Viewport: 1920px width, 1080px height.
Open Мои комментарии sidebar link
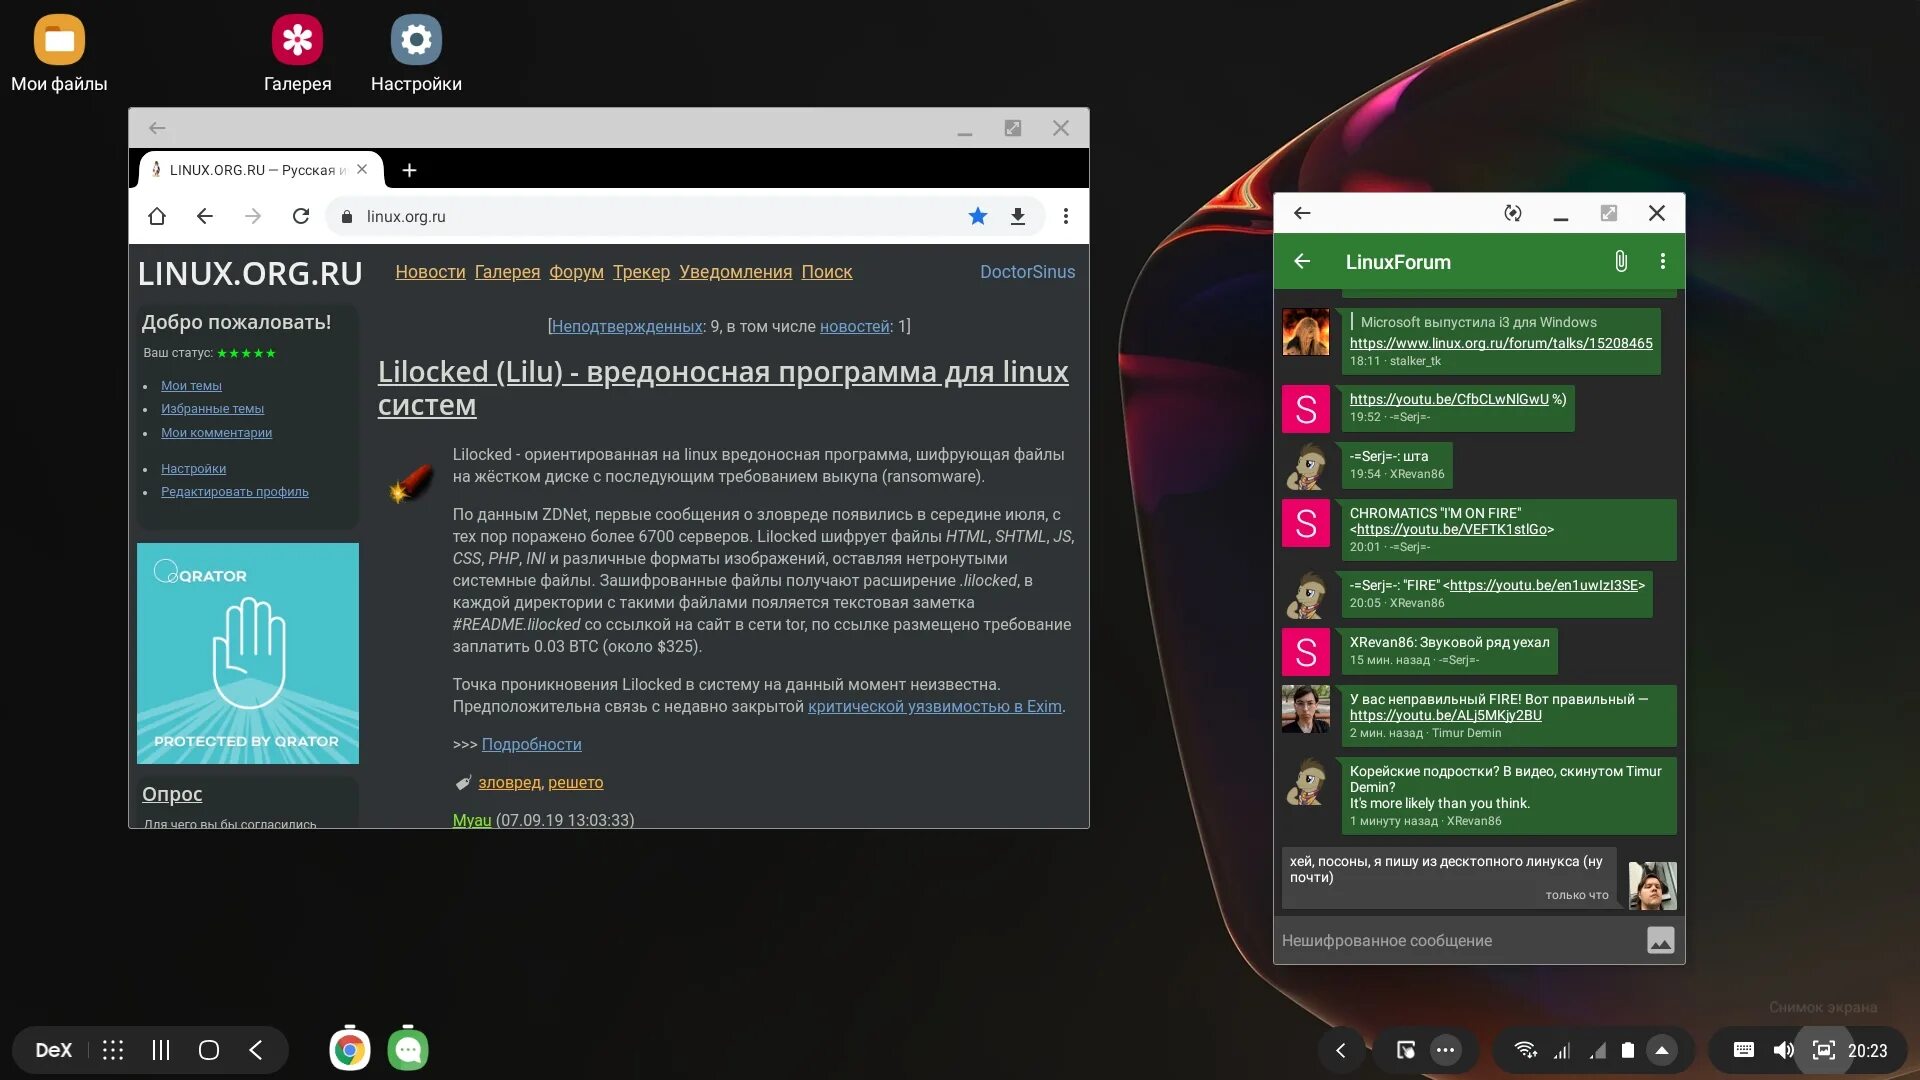click(216, 433)
